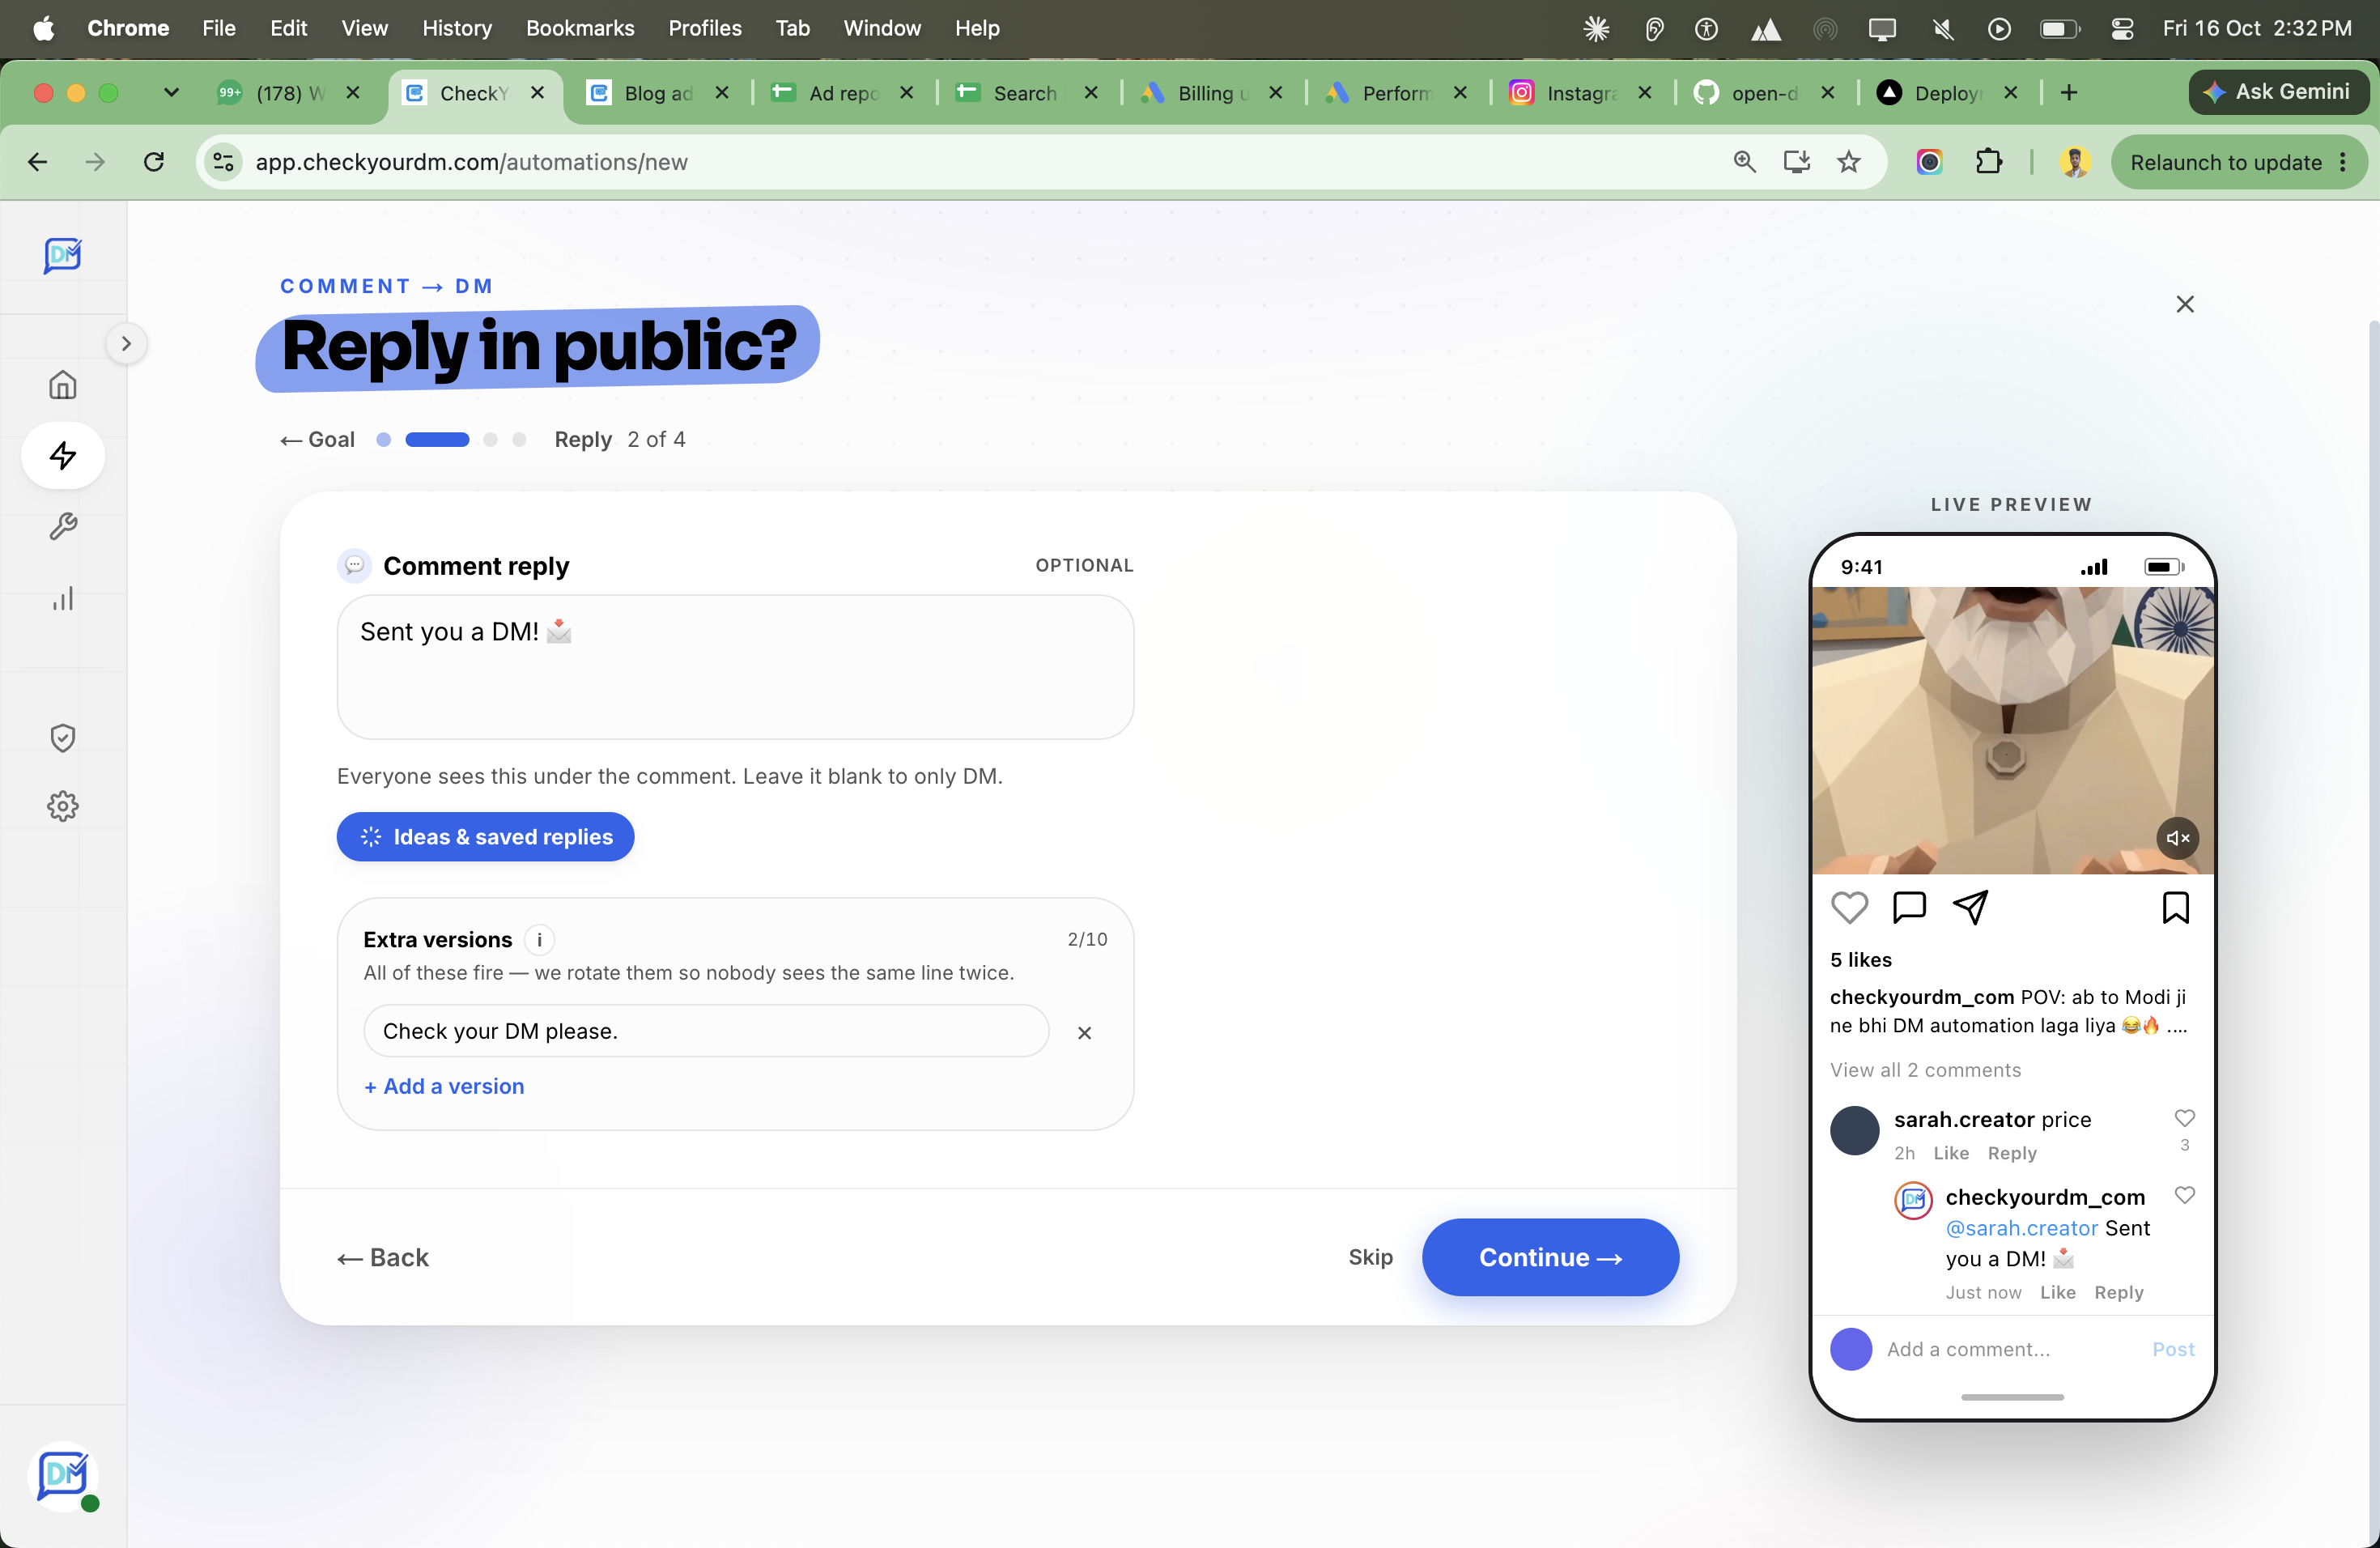The width and height of the screenshot is (2380, 1548).
Task: Click '+ Add a version' link
Action: click(444, 1086)
